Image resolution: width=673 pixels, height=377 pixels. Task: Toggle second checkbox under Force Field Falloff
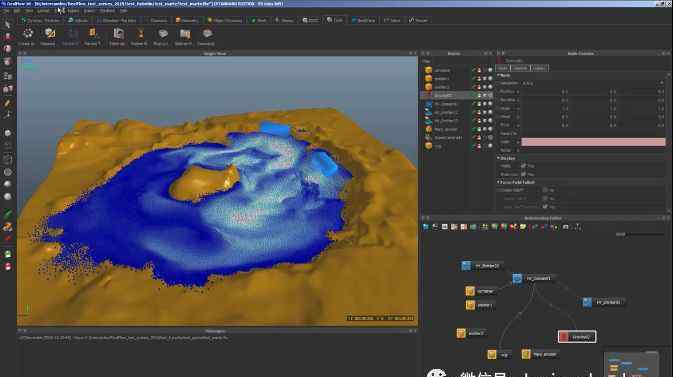[545, 198]
